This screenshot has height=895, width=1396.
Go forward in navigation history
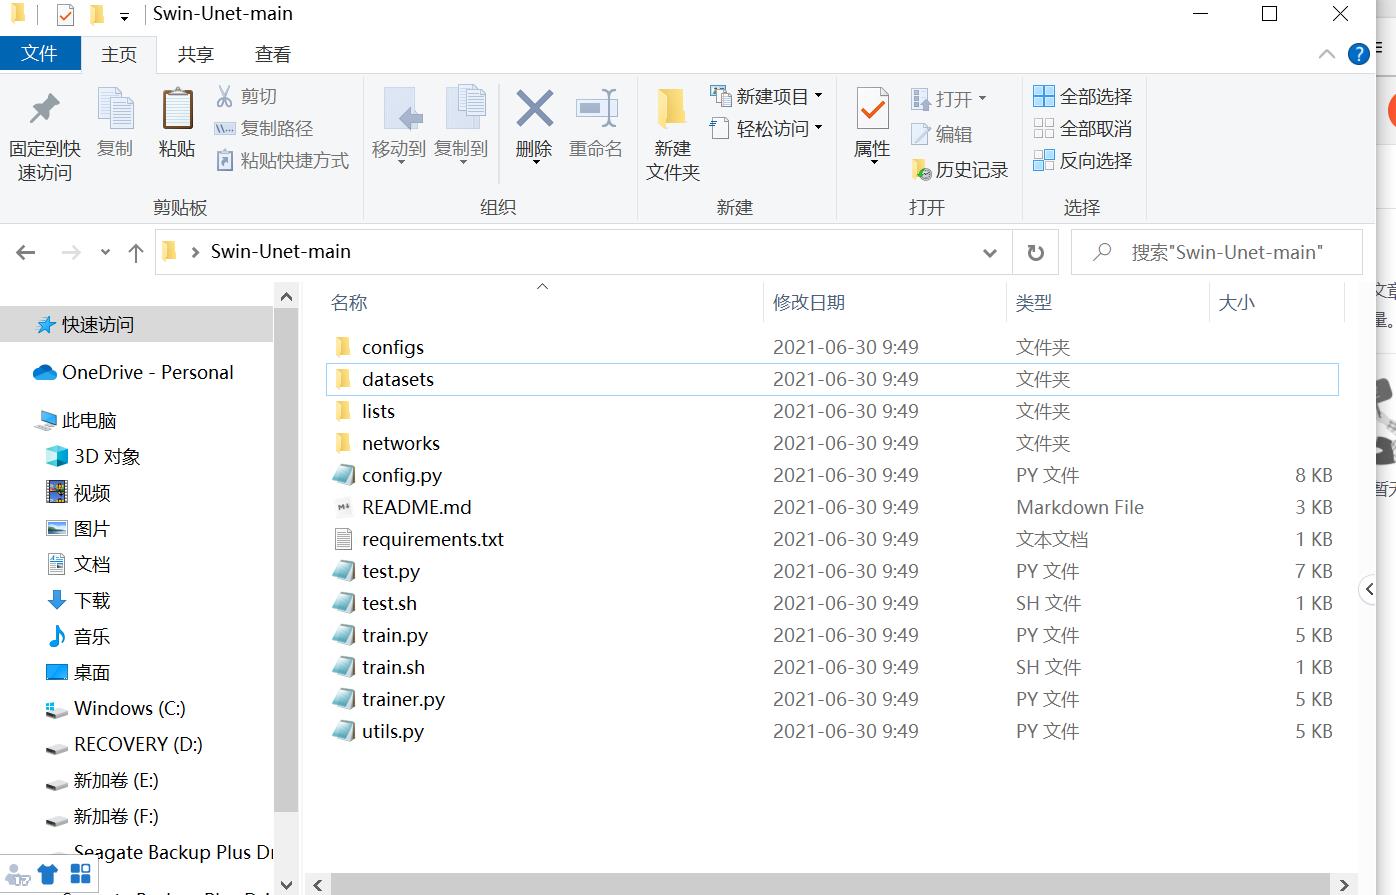(71, 252)
